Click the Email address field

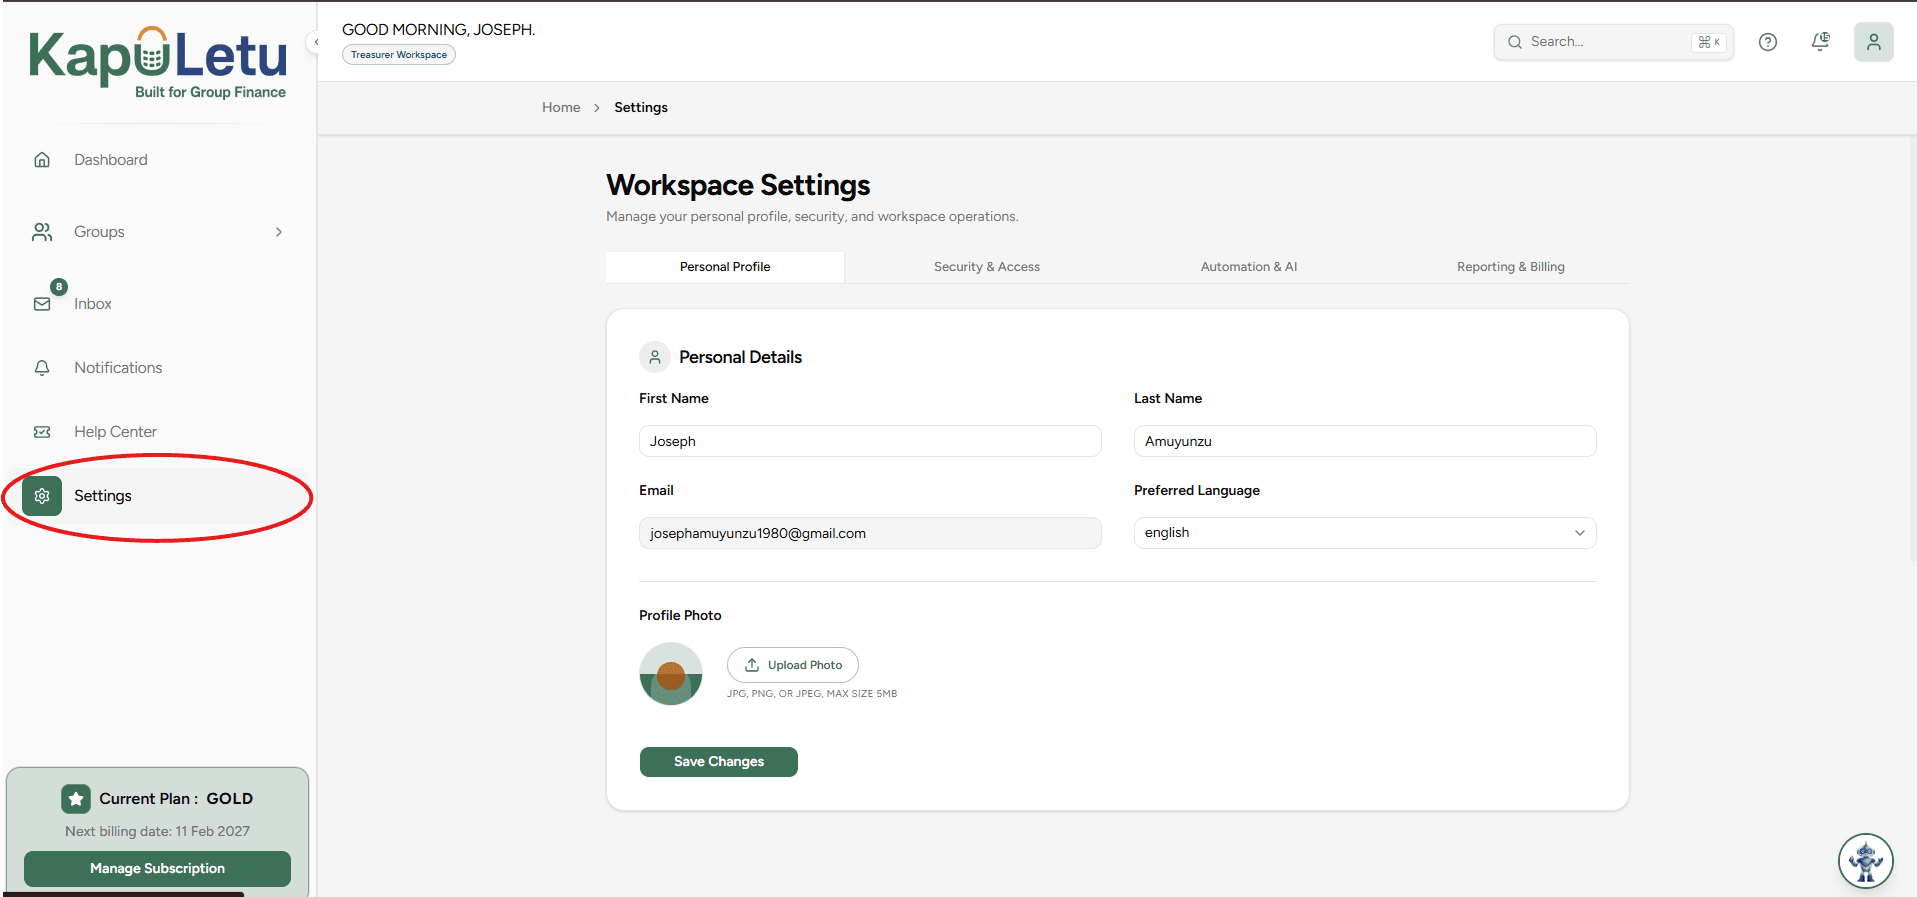870,533
